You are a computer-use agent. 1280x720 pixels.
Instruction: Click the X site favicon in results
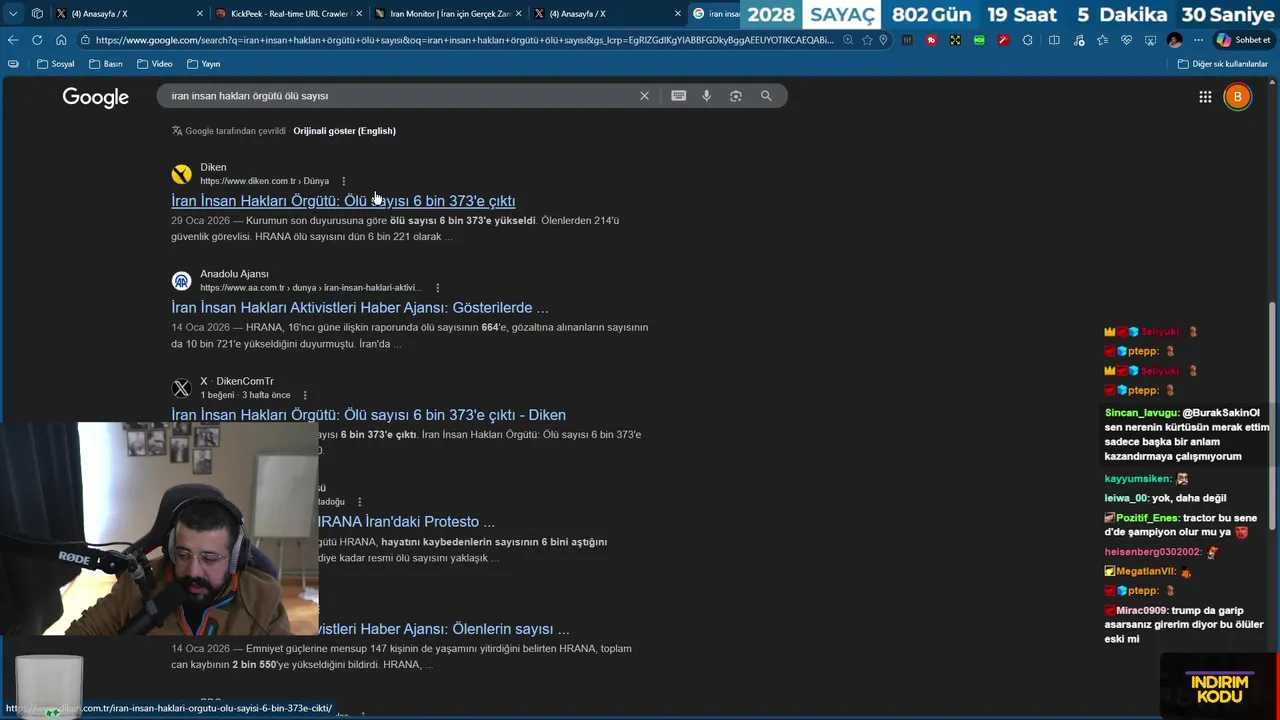(x=181, y=388)
